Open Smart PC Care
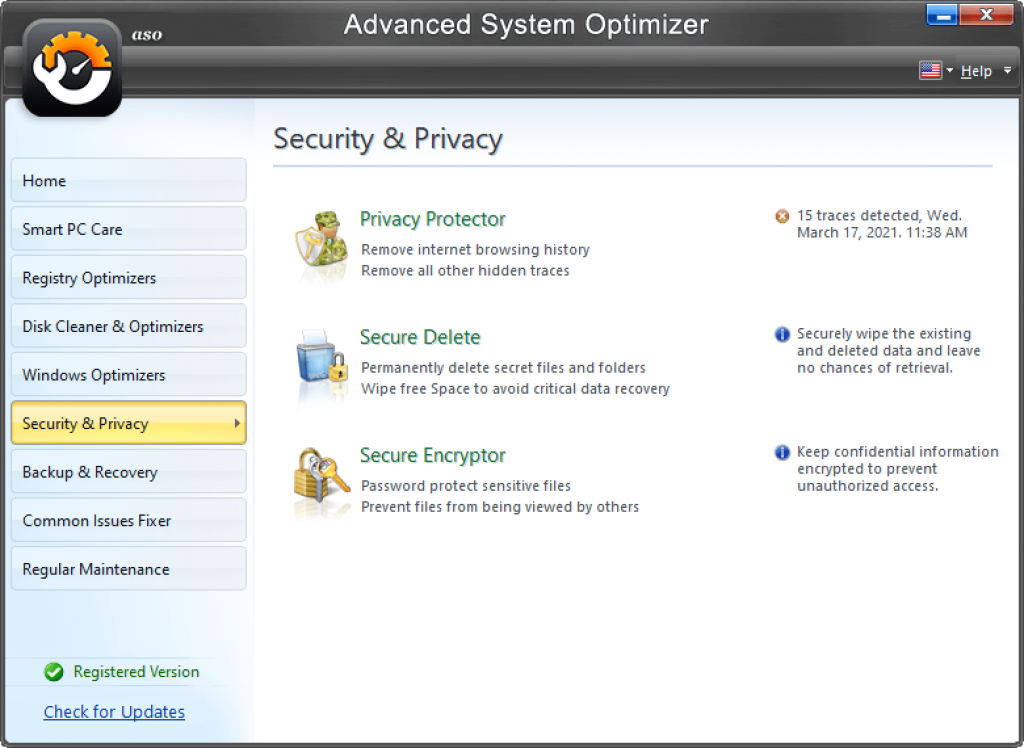The height and width of the screenshot is (748, 1024). coord(129,229)
